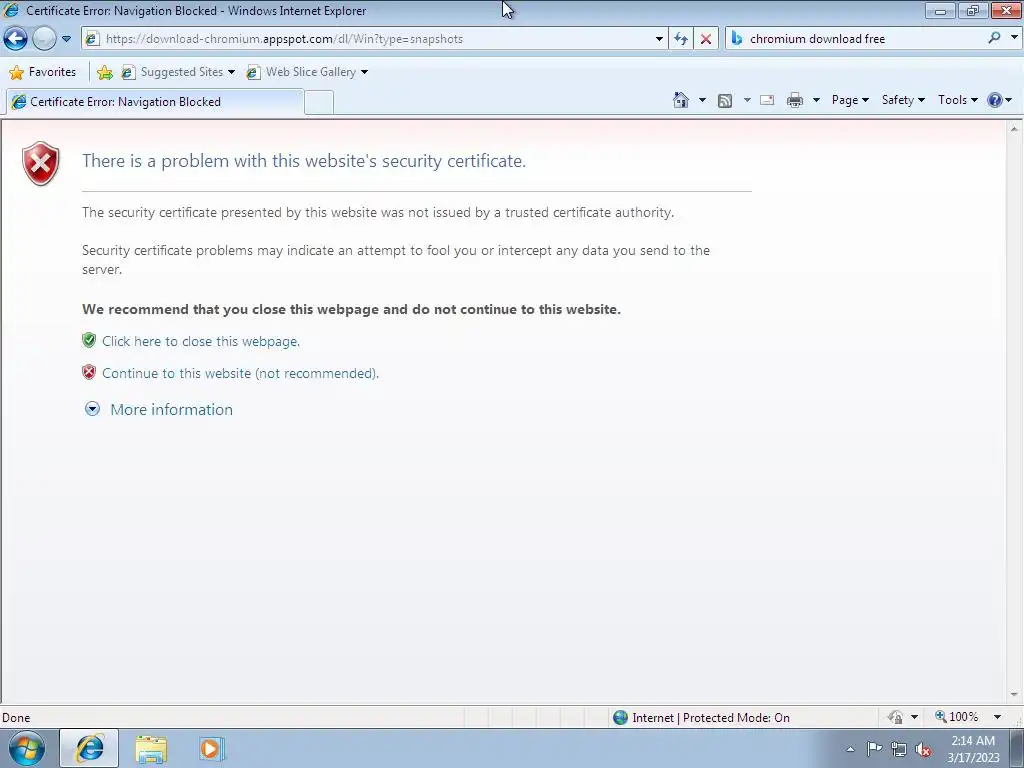Click the Home icon in the command bar
The height and width of the screenshot is (768, 1024).
680,100
